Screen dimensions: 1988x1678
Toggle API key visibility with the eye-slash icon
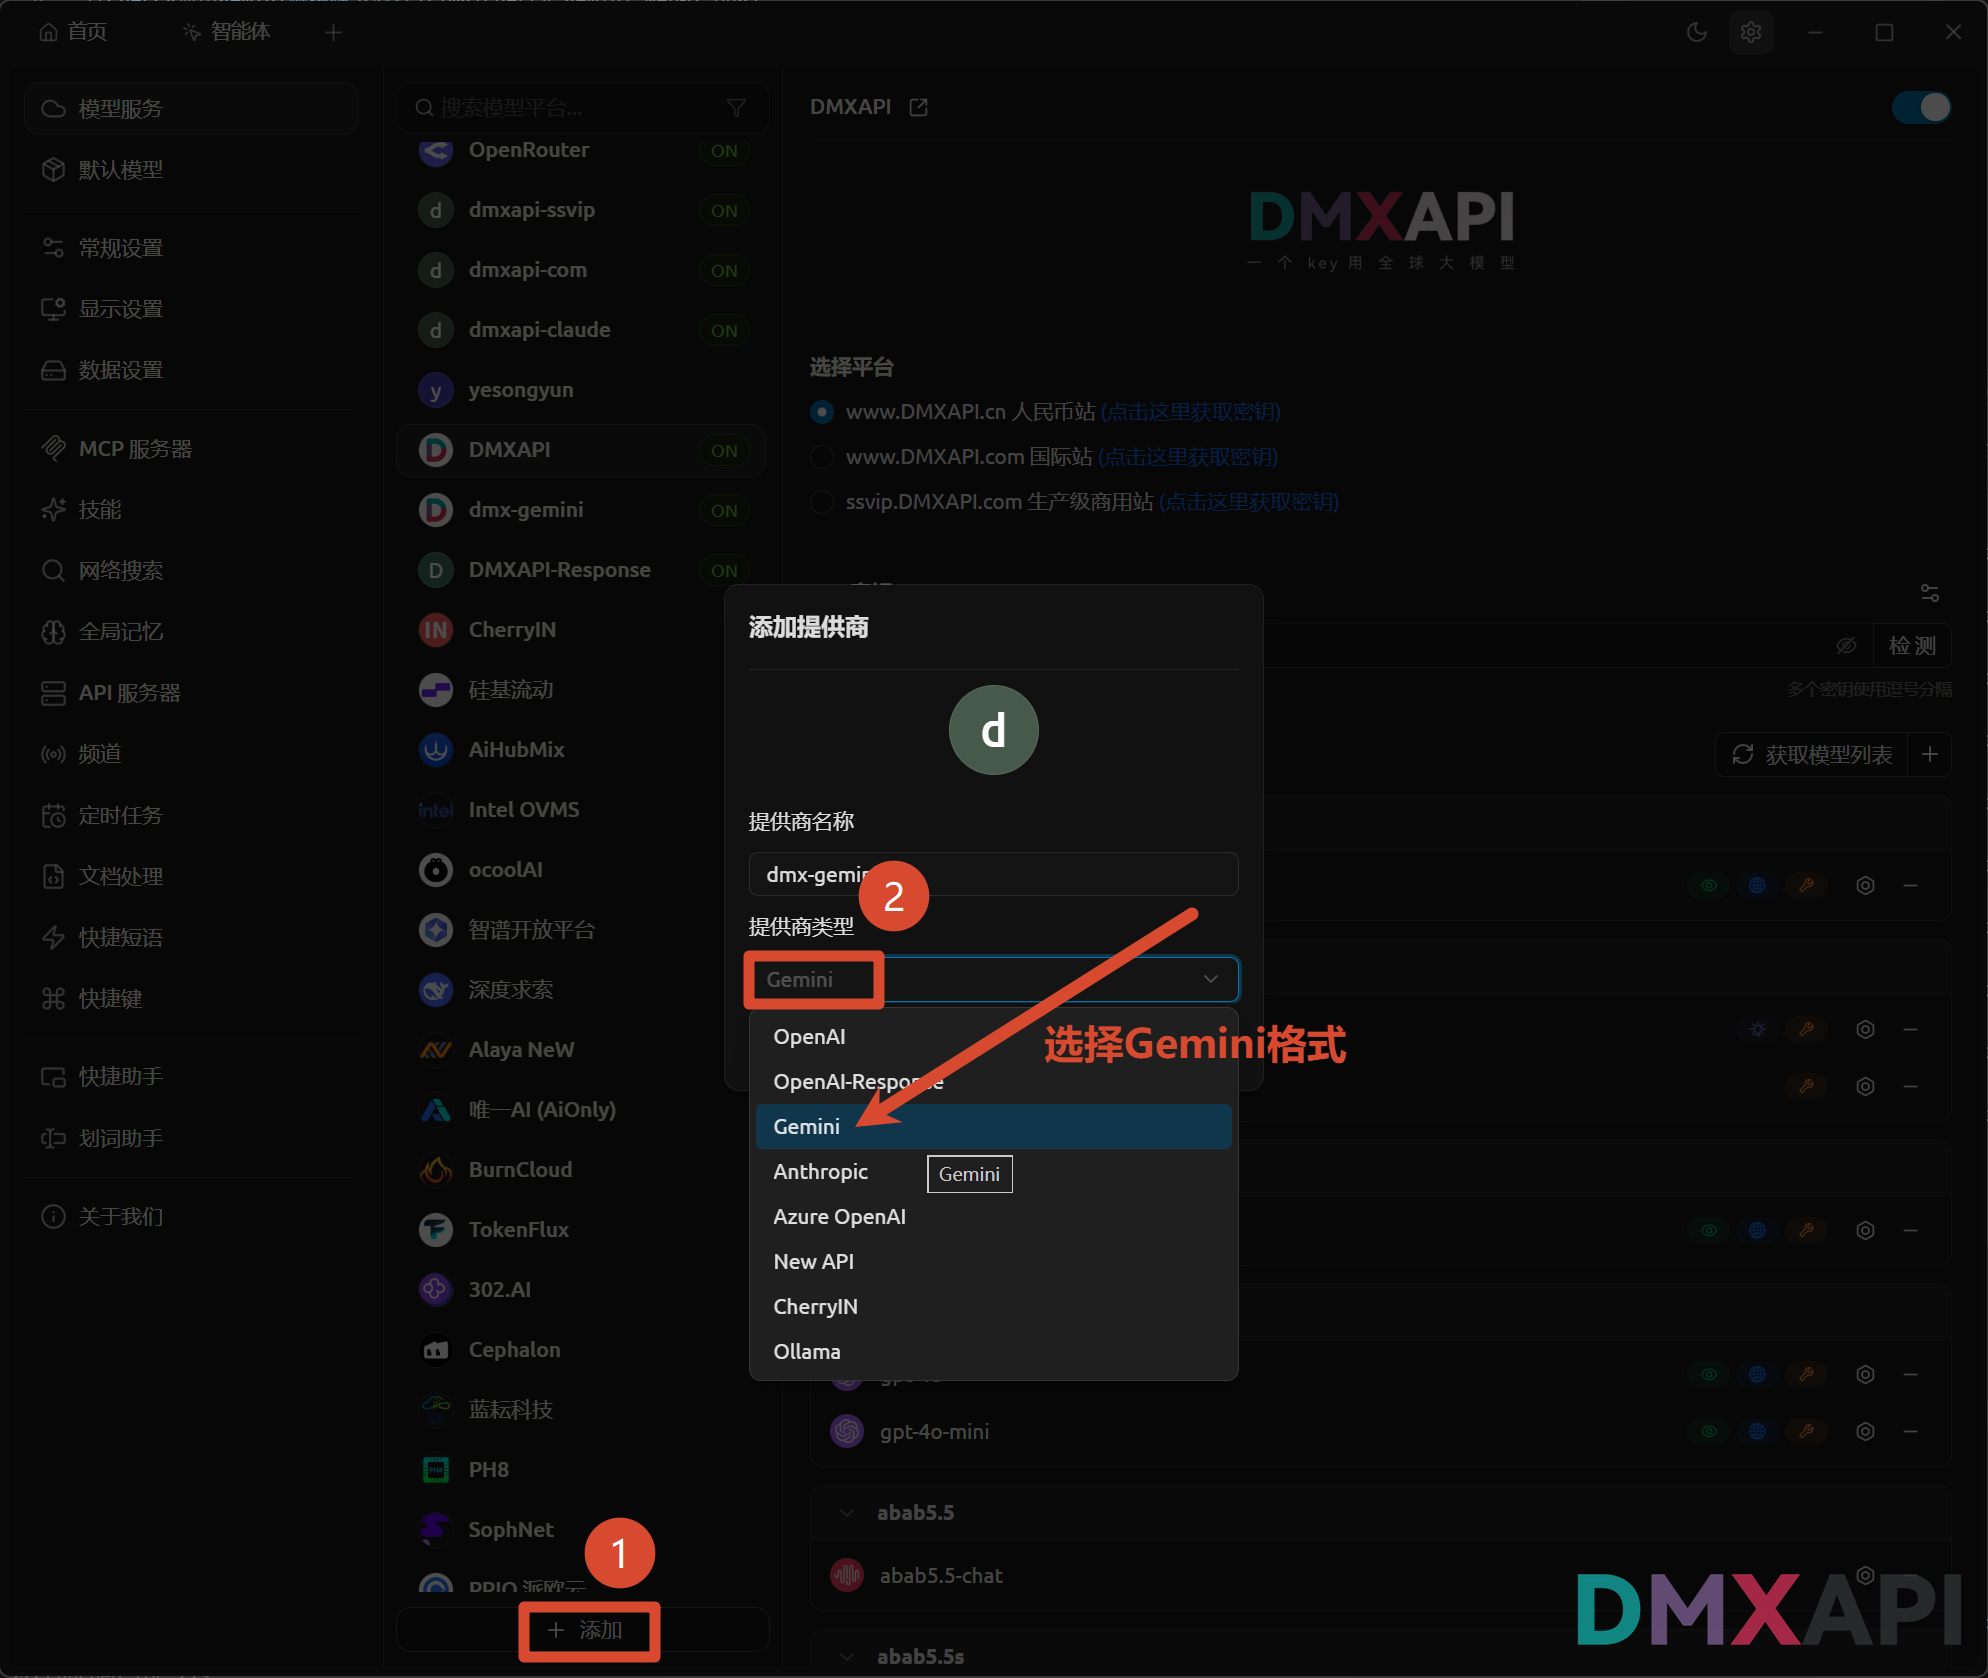[x=1846, y=646]
